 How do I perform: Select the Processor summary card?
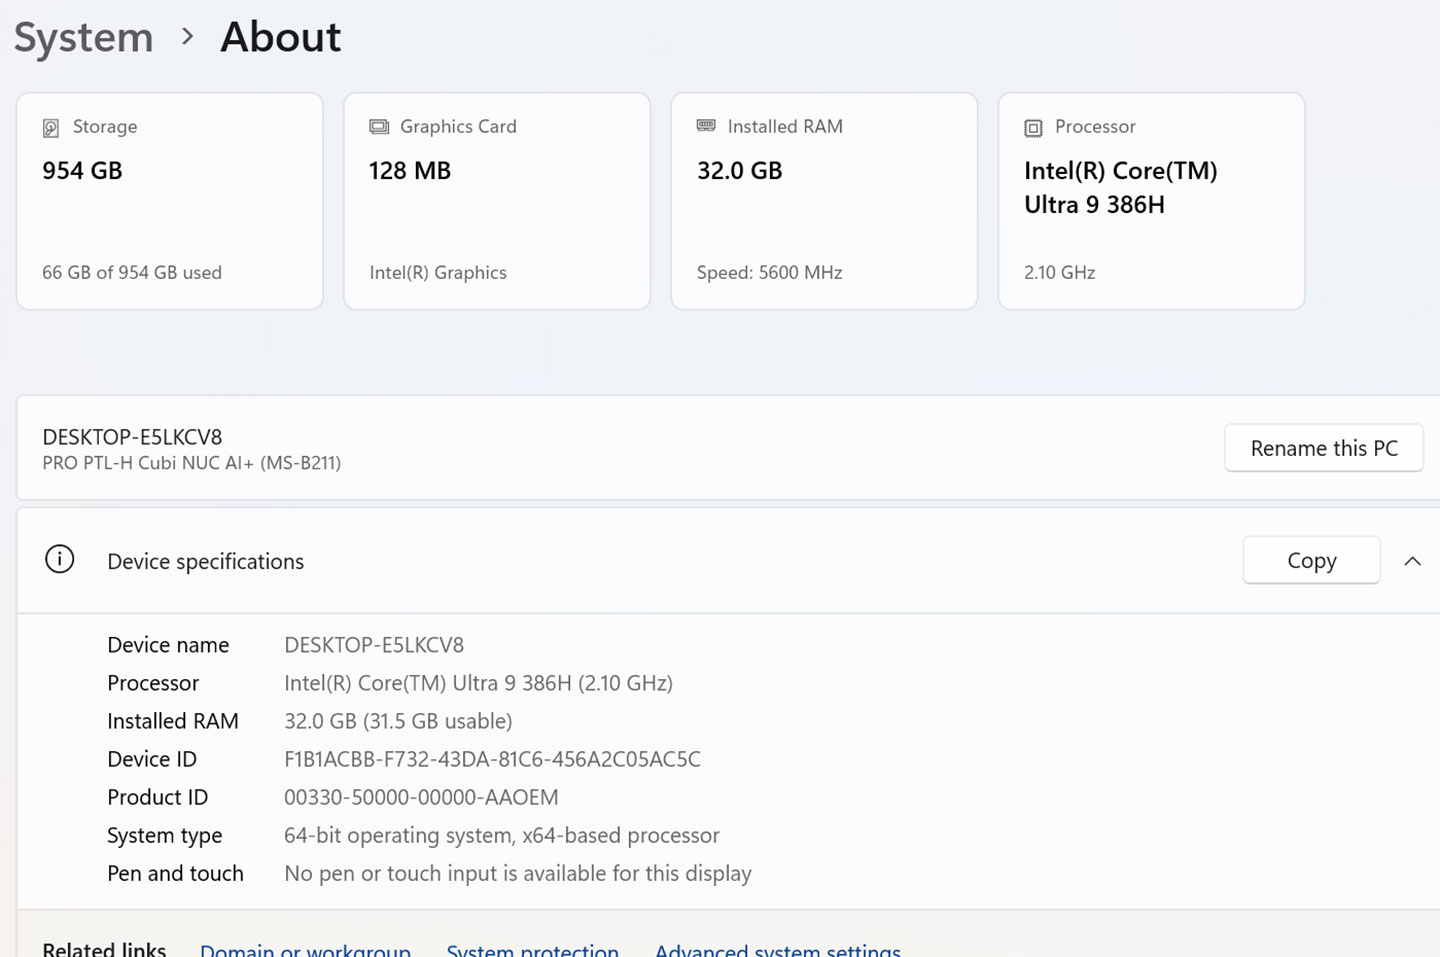pos(1150,200)
